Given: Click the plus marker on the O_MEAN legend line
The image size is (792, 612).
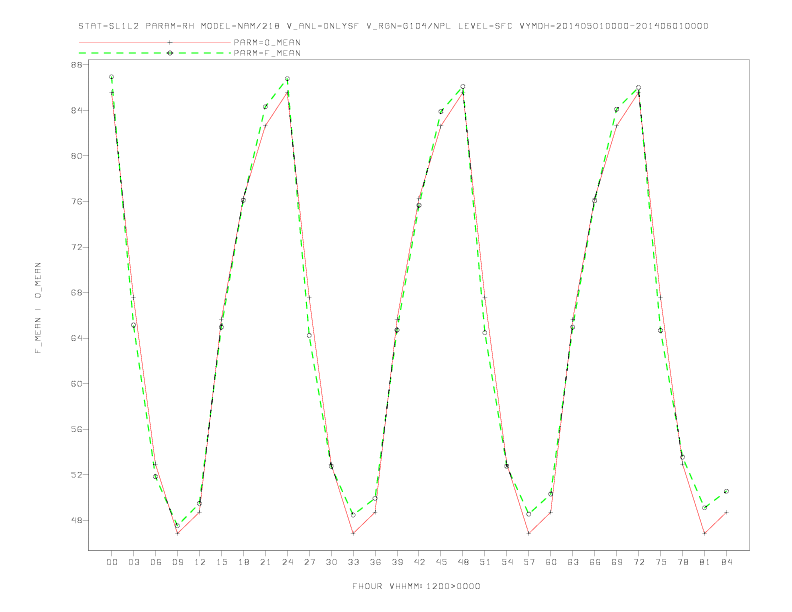Looking at the screenshot, I should point(170,42).
